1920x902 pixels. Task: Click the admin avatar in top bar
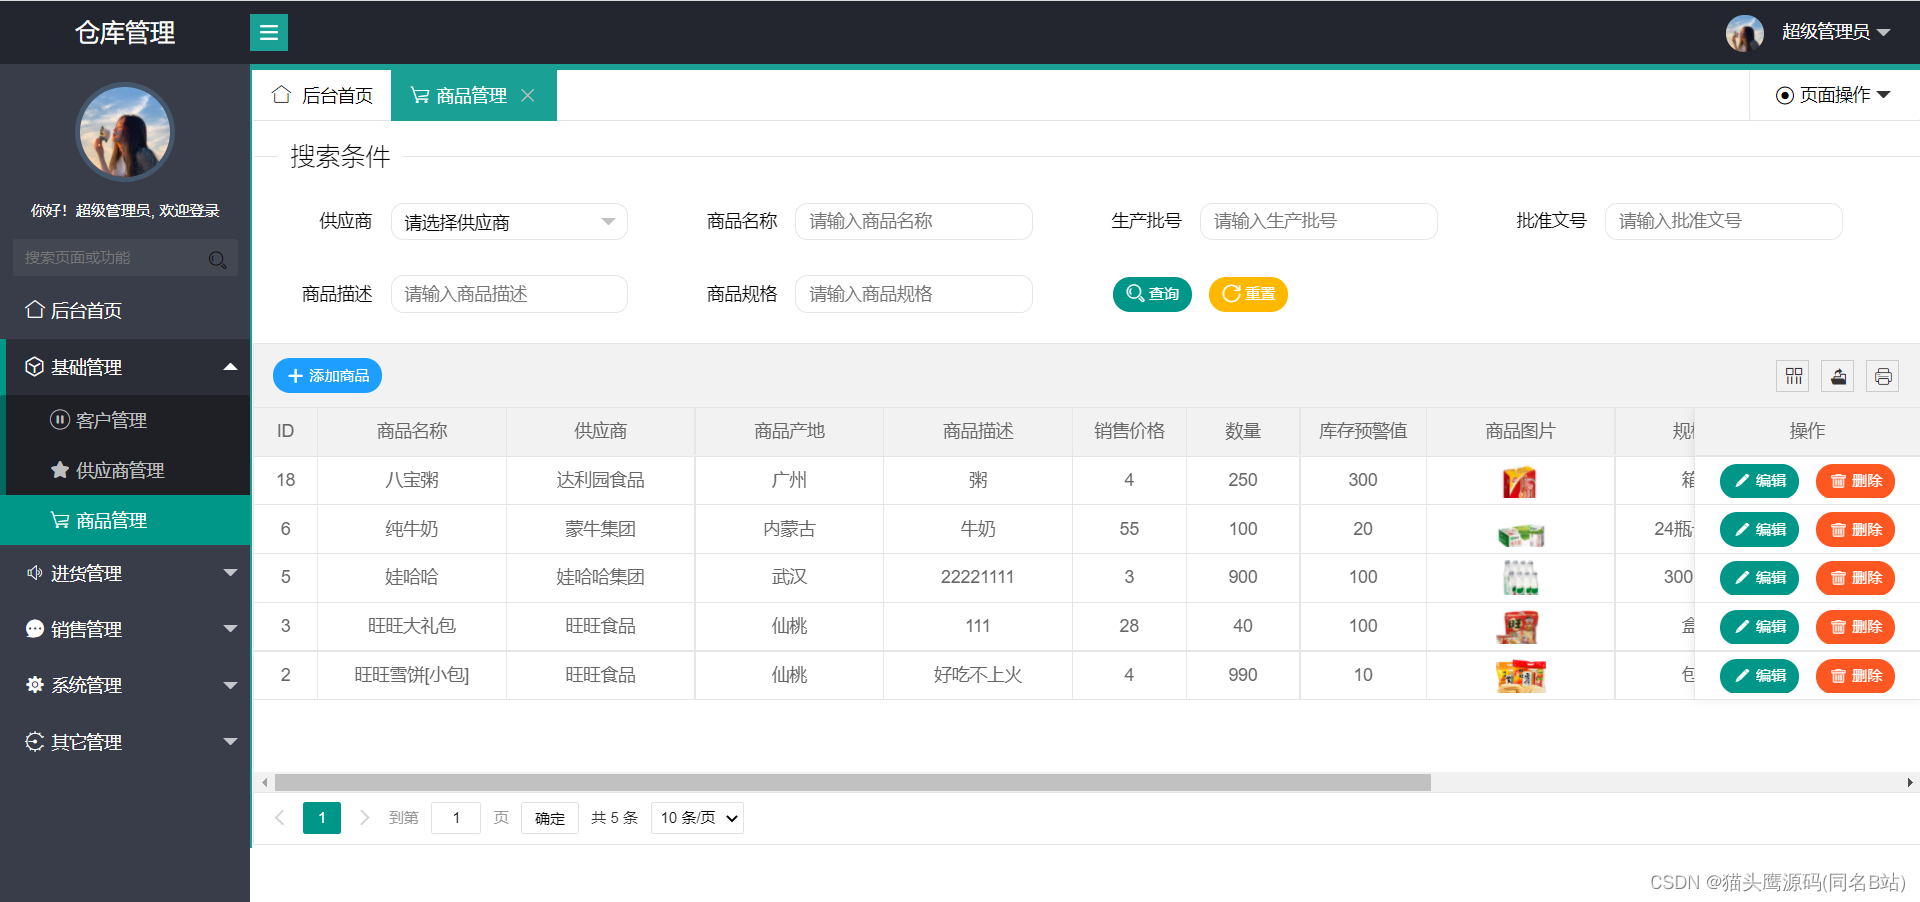(x=1745, y=33)
